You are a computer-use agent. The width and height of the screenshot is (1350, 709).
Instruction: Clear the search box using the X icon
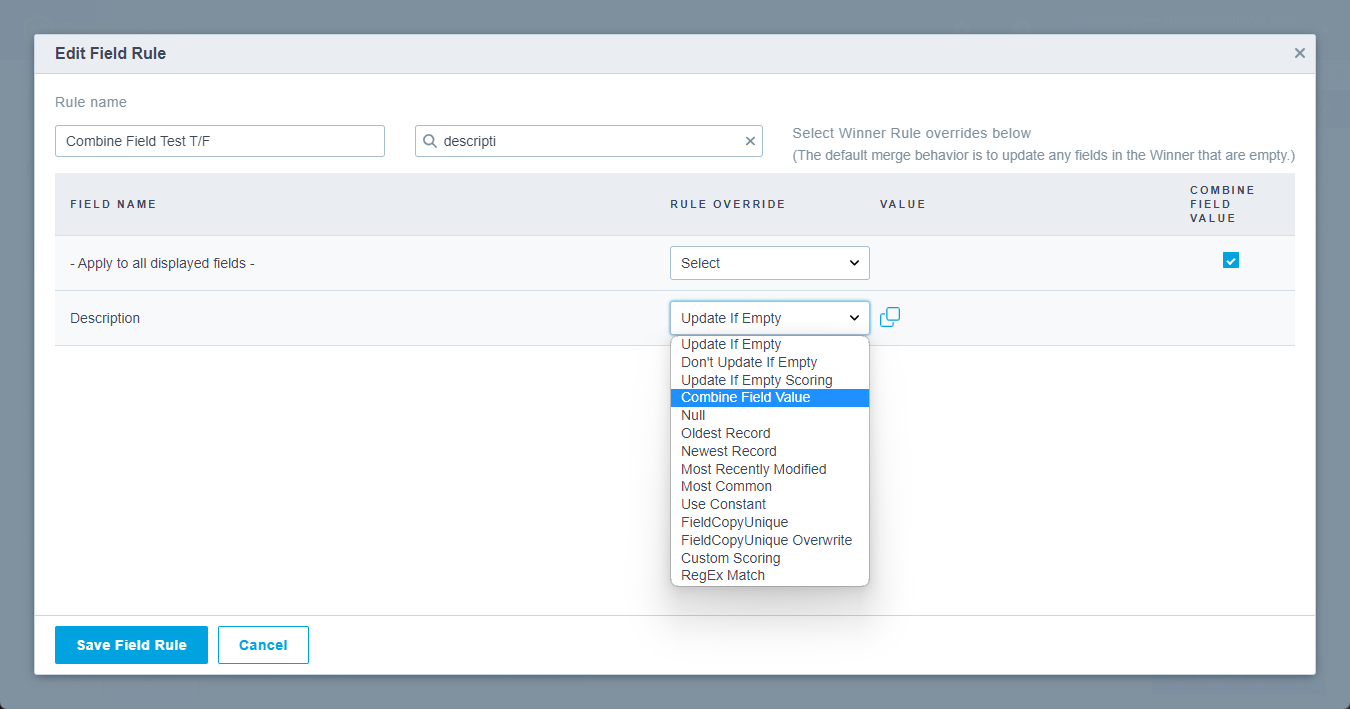click(750, 140)
